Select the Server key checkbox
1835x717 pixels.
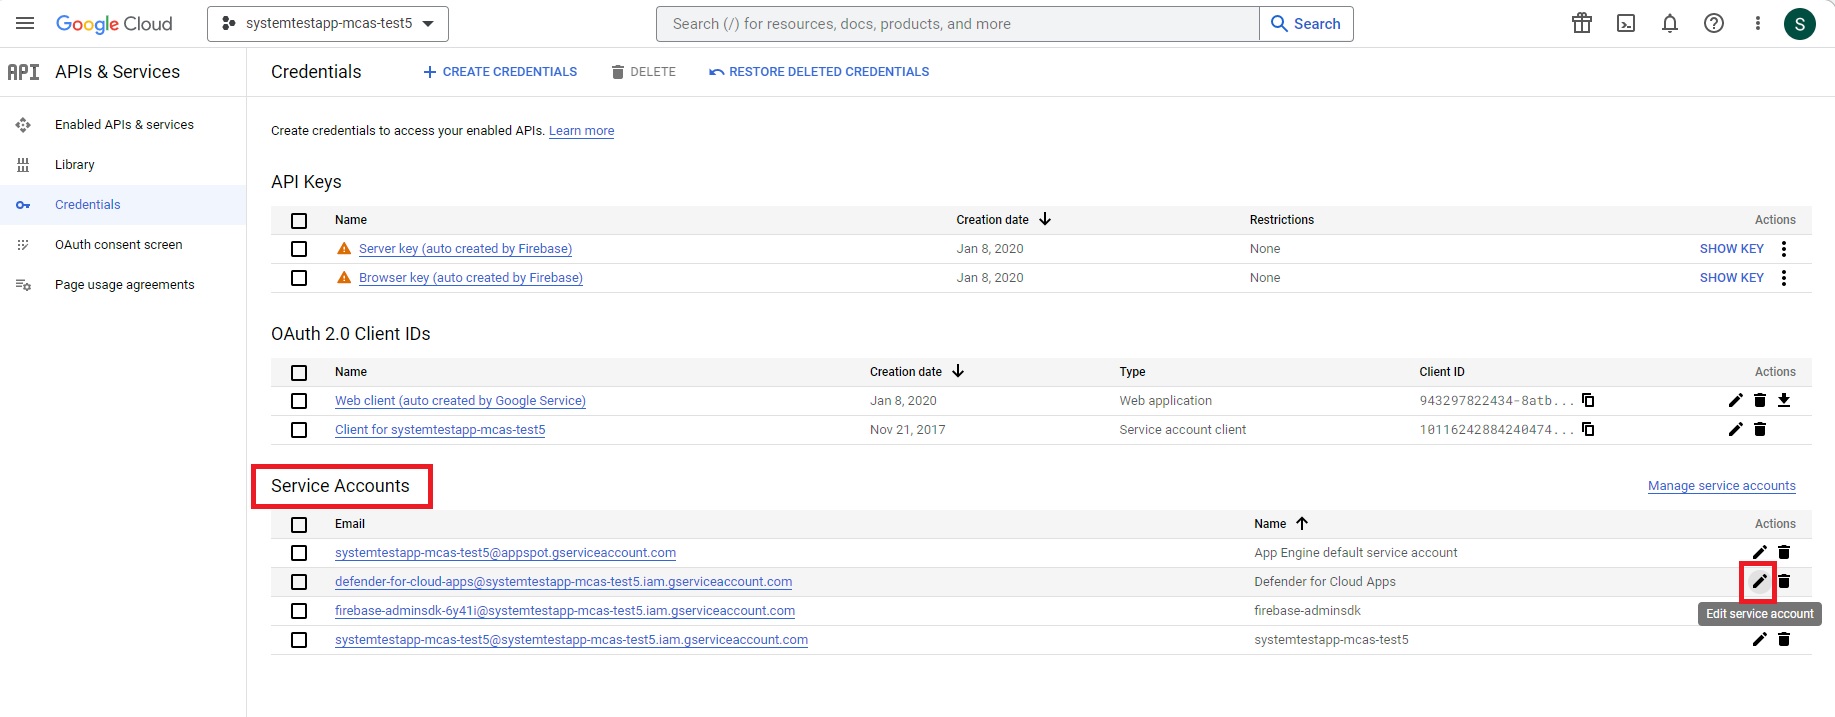coord(299,249)
